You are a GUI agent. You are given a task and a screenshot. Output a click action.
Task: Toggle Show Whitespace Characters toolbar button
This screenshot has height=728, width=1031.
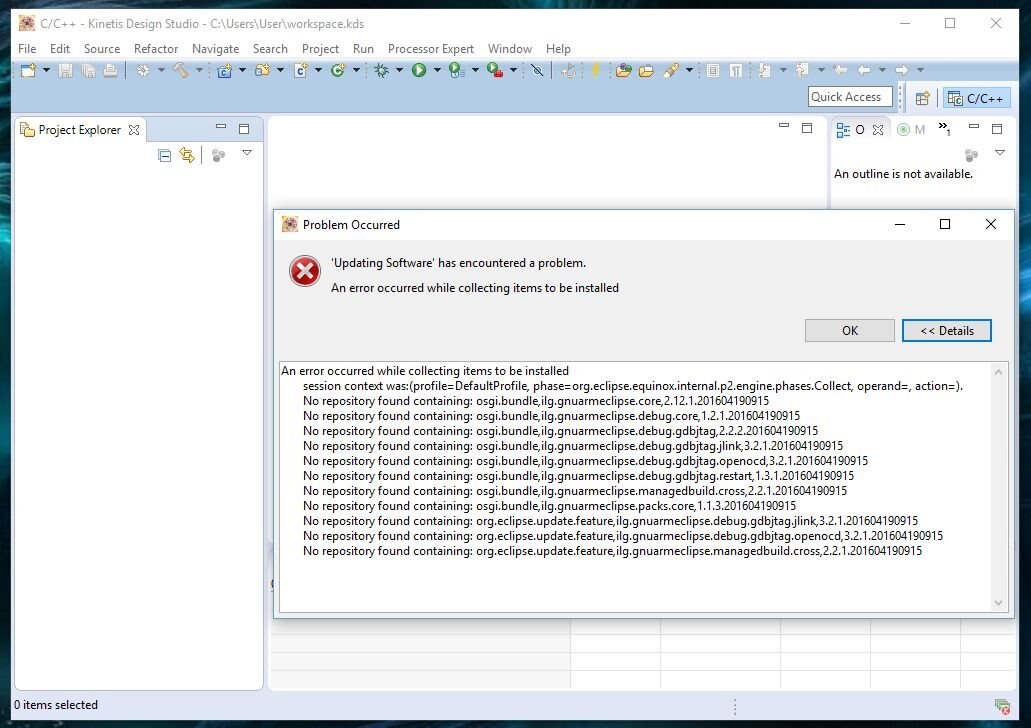(735, 70)
